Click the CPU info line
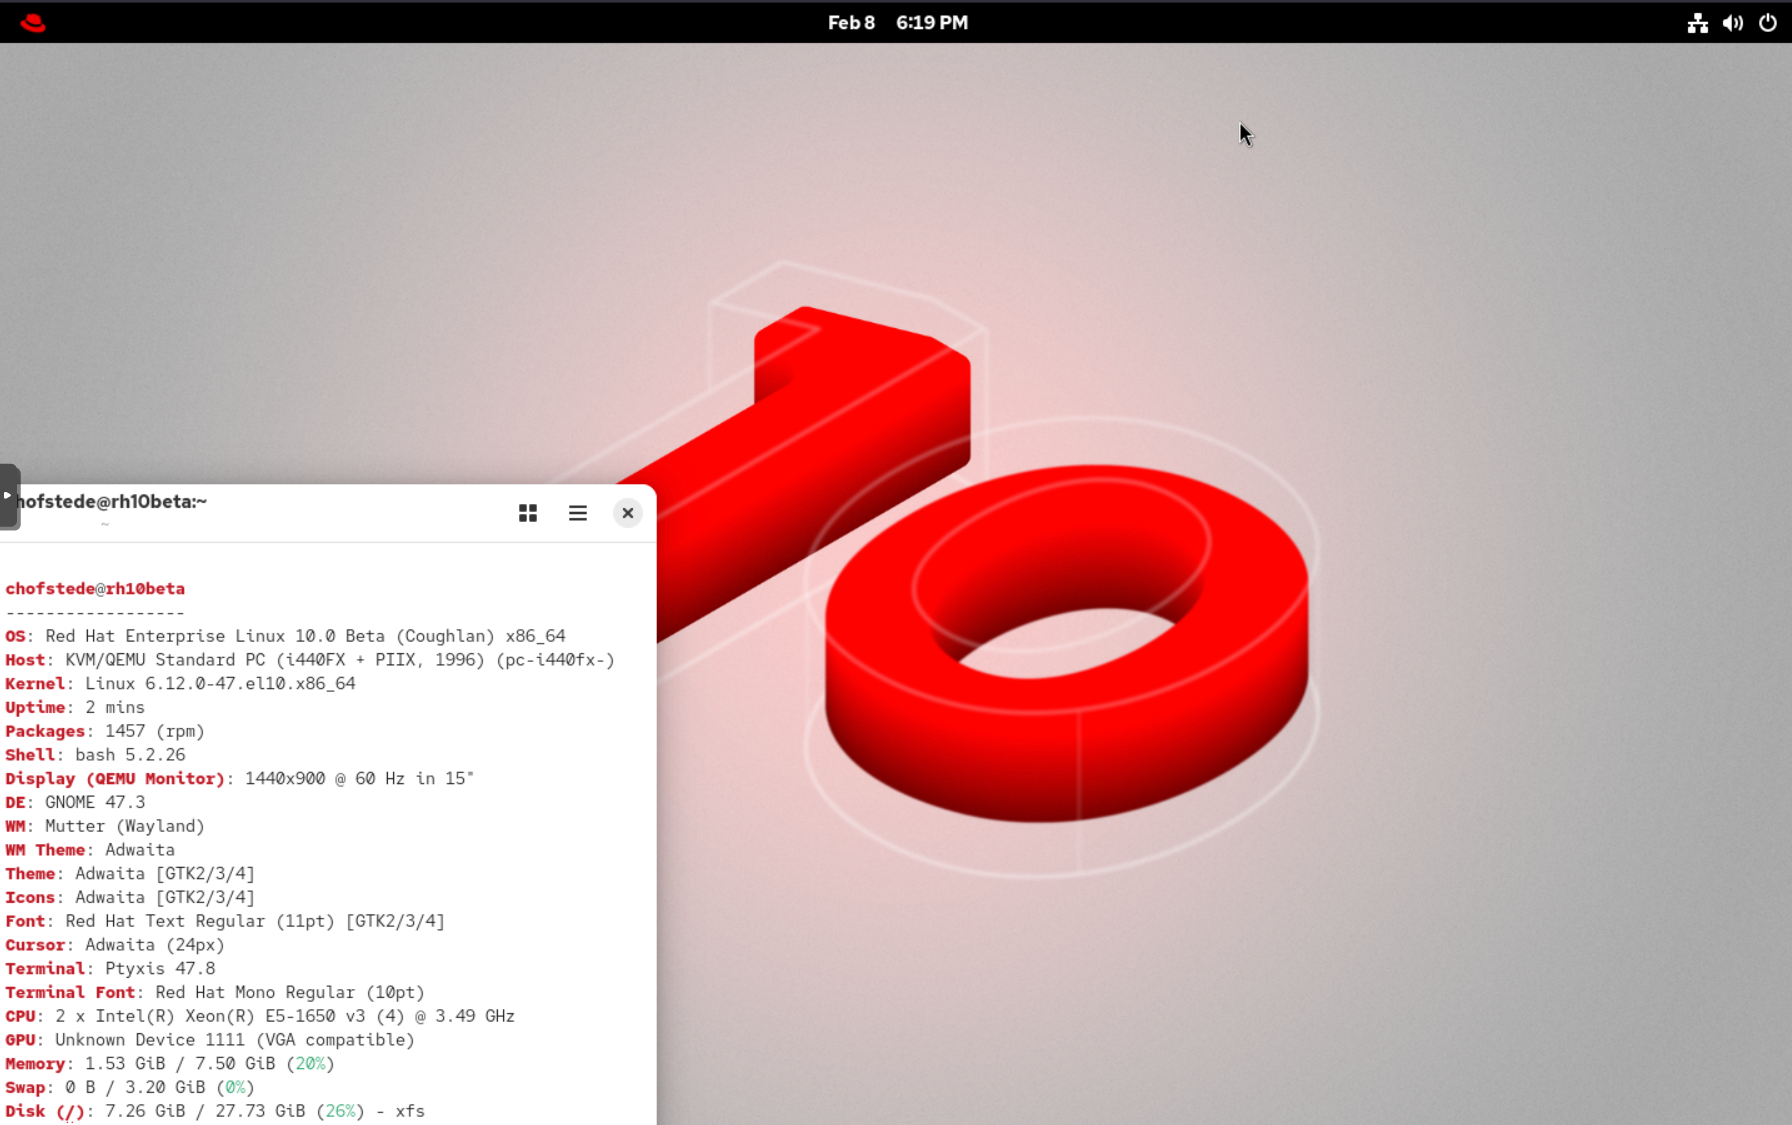This screenshot has width=1792, height=1125. point(260,1016)
